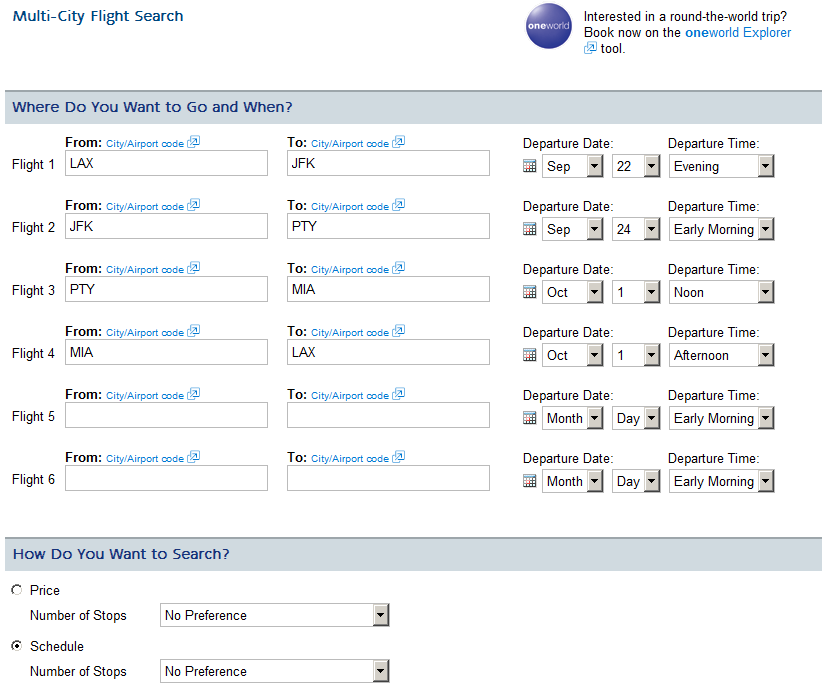Open calendar icon for Flight 1 departure date
Viewport: 824px width, 687px height.
[x=530, y=167]
